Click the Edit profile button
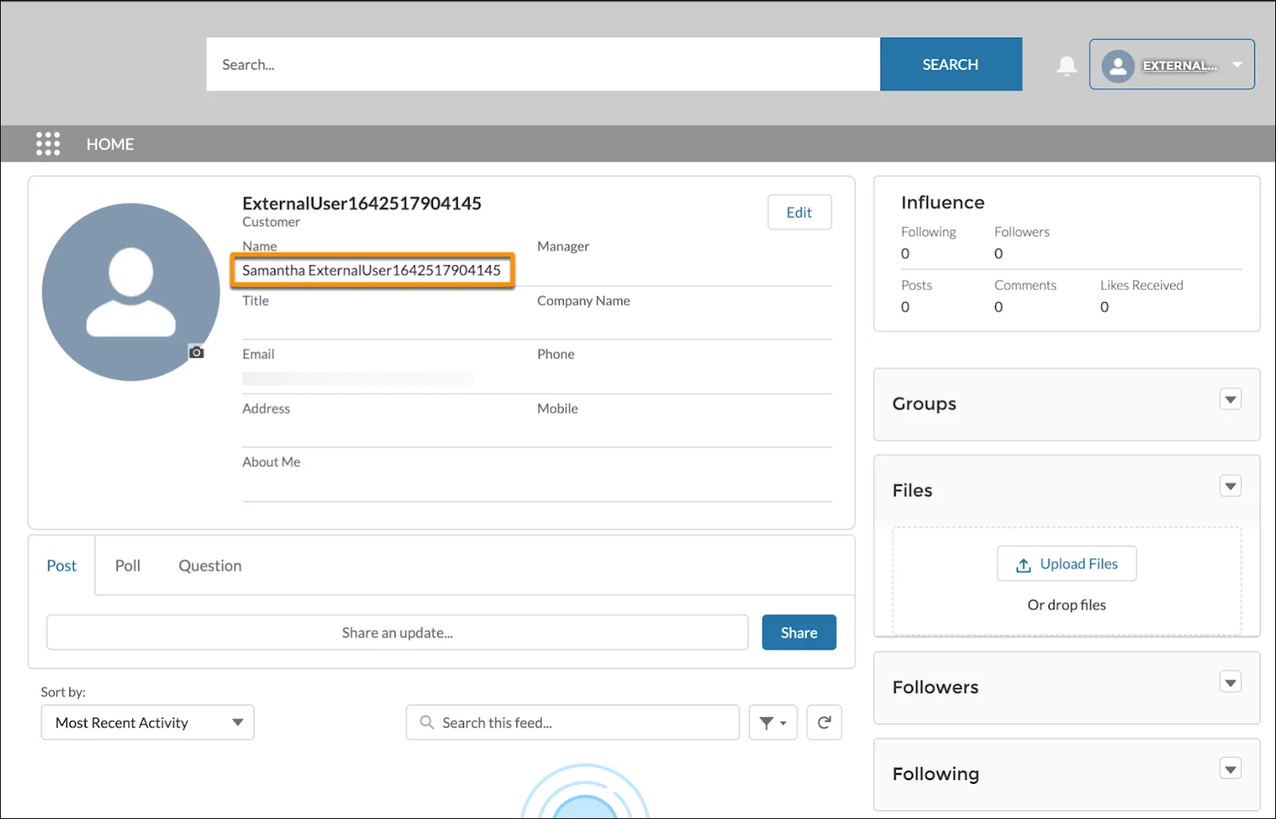Screen dimensions: 1276x819 pos(799,212)
